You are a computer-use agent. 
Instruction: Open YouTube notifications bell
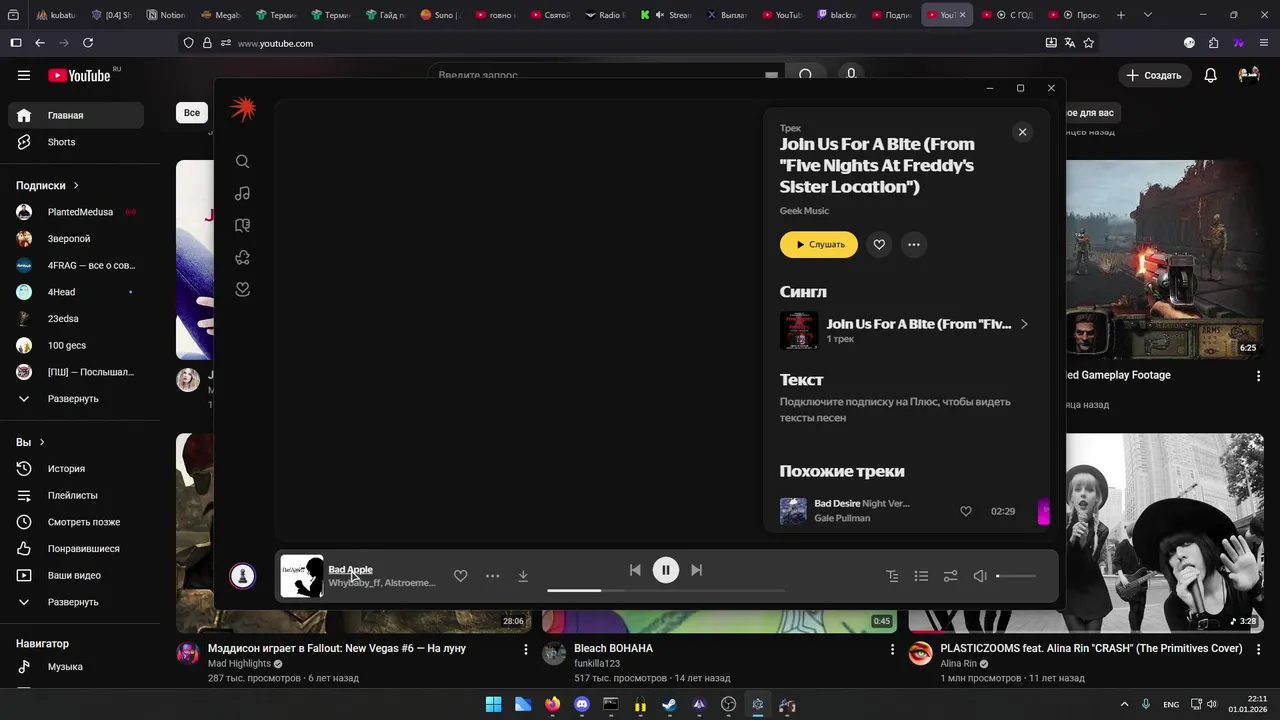click(x=1211, y=75)
